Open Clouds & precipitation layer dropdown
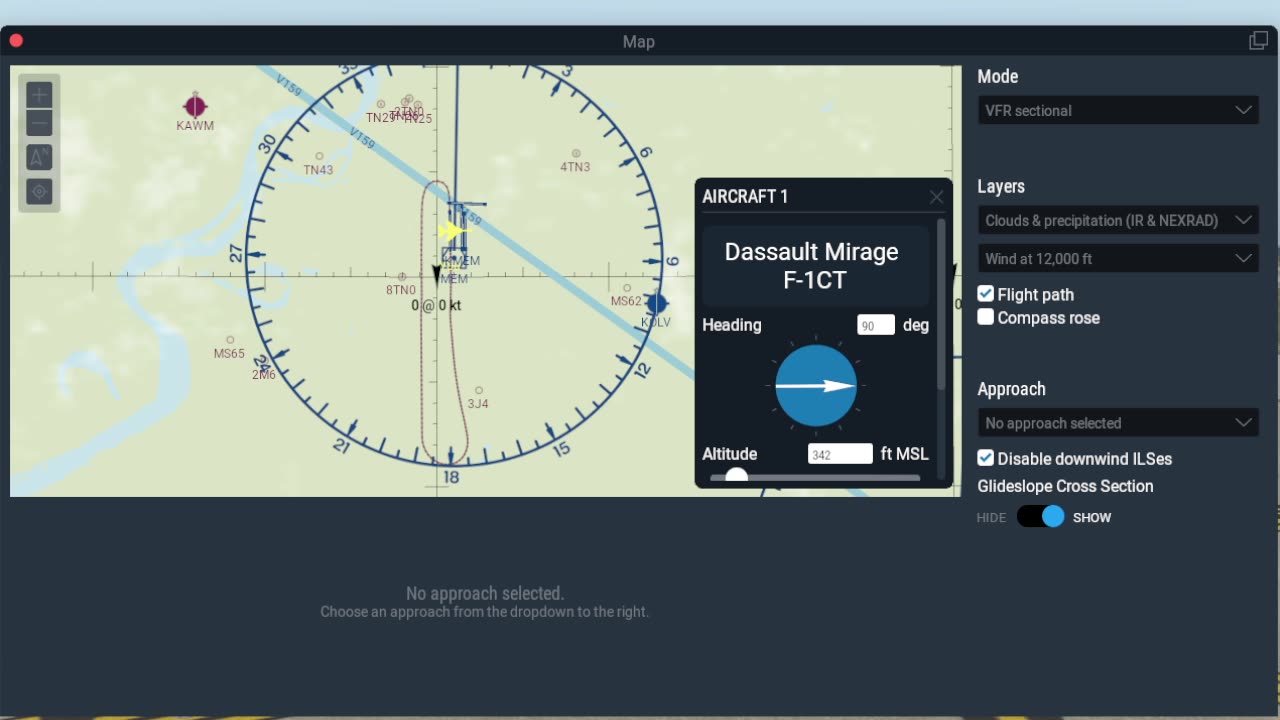 point(1118,220)
